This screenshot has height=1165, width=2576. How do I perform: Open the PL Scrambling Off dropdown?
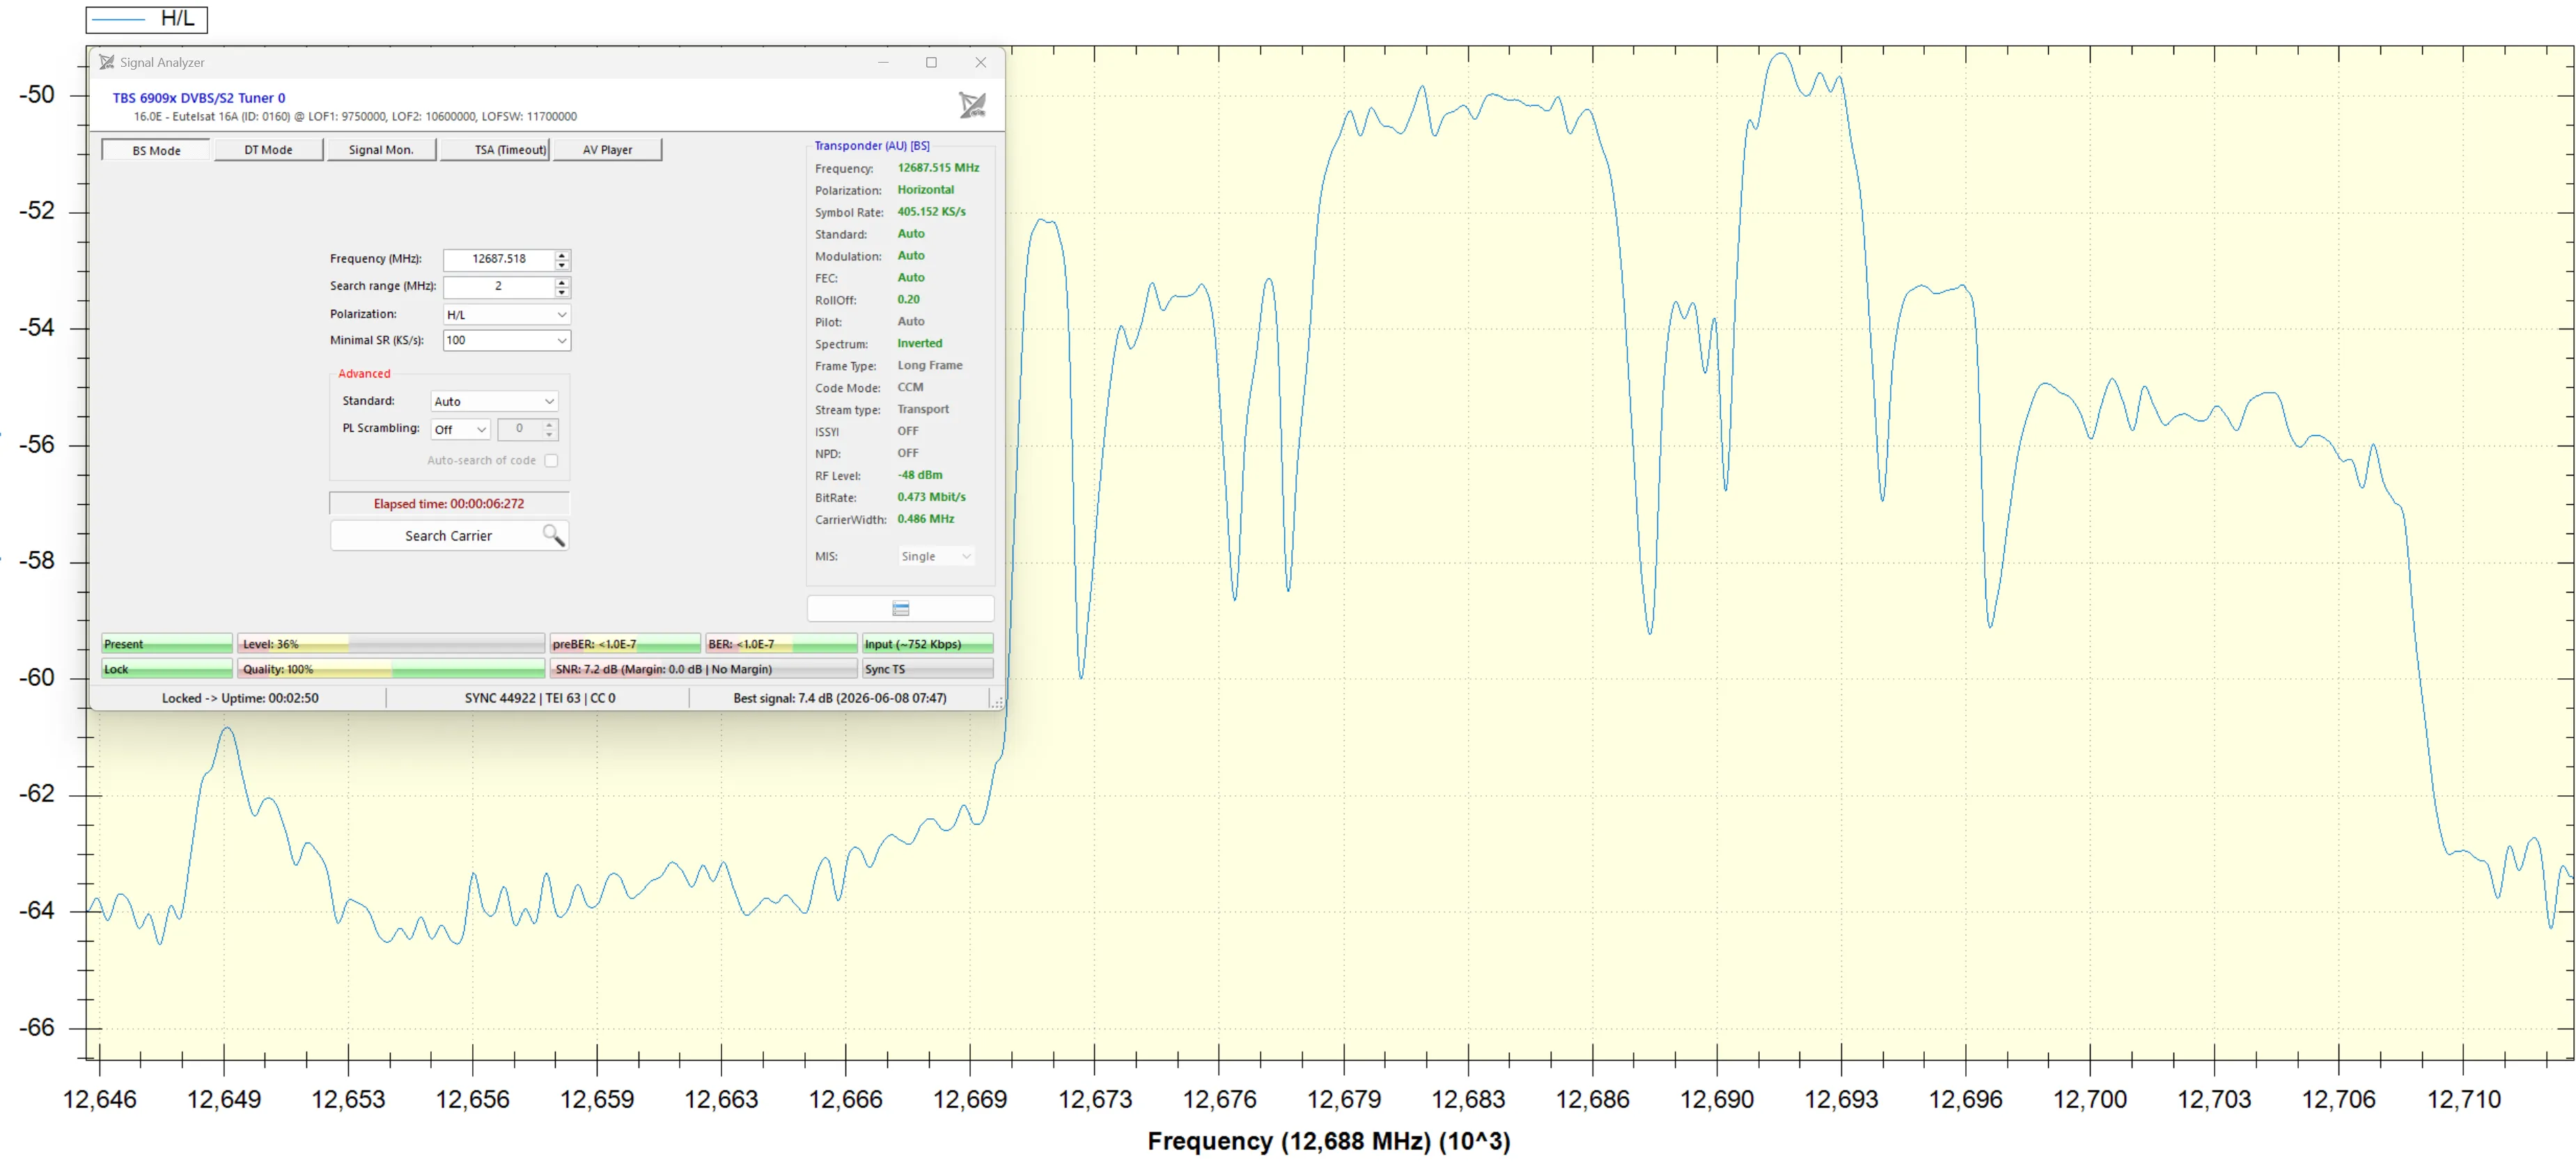[481, 430]
